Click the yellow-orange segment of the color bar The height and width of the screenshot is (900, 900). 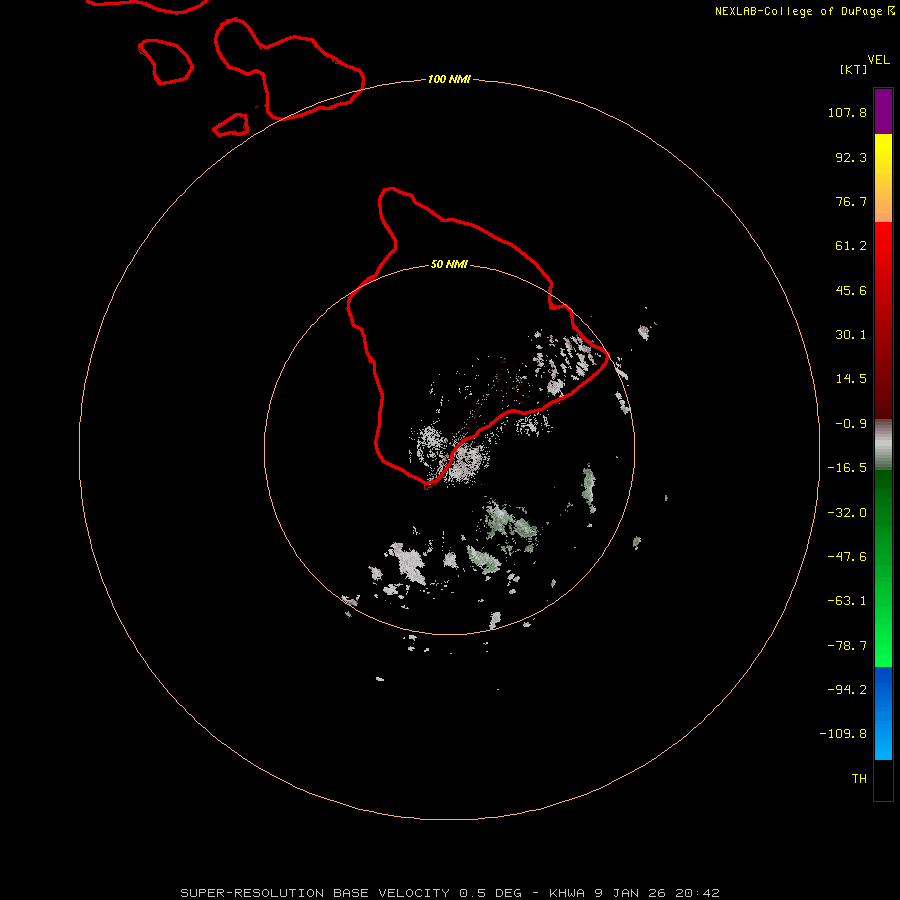pyautogui.click(x=883, y=178)
